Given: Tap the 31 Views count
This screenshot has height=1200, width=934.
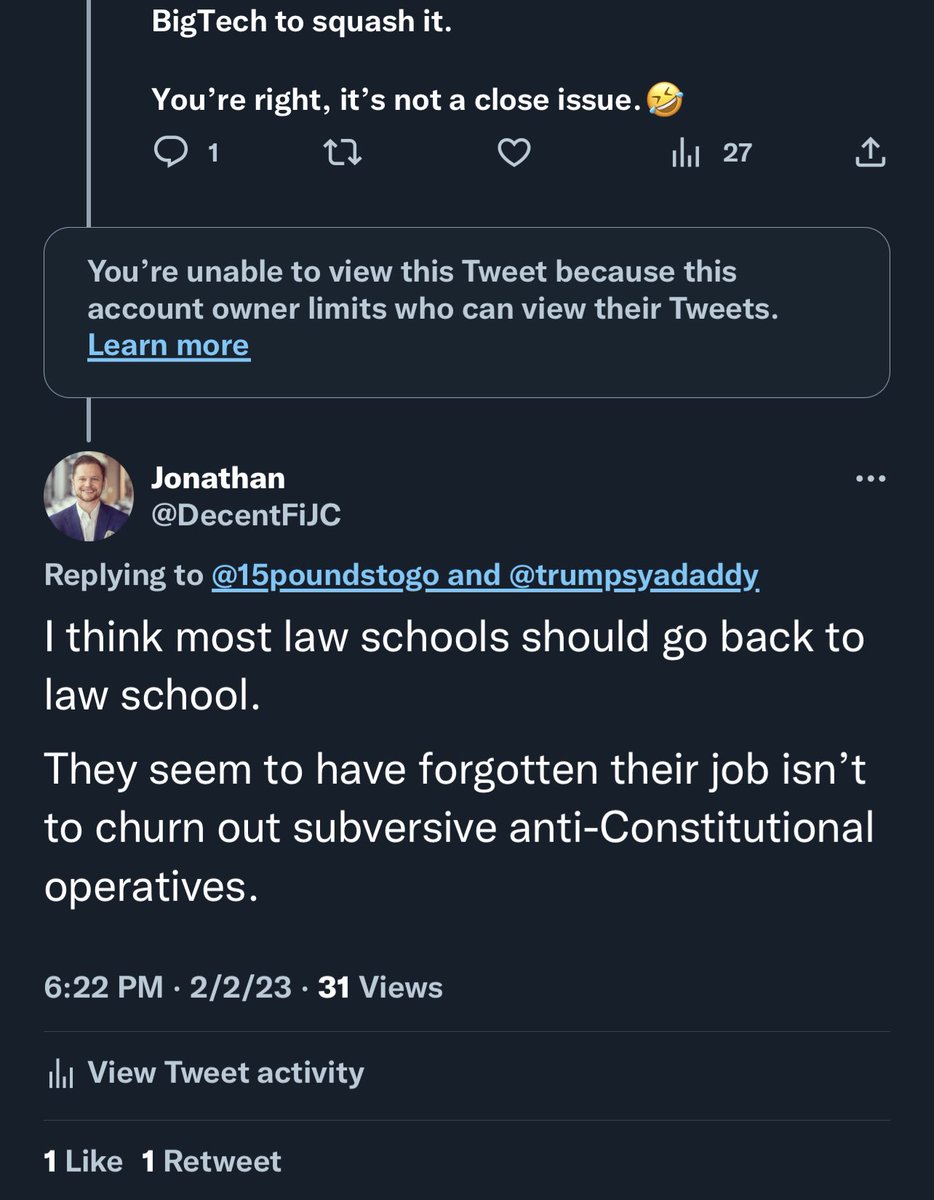Looking at the screenshot, I should 379,988.
